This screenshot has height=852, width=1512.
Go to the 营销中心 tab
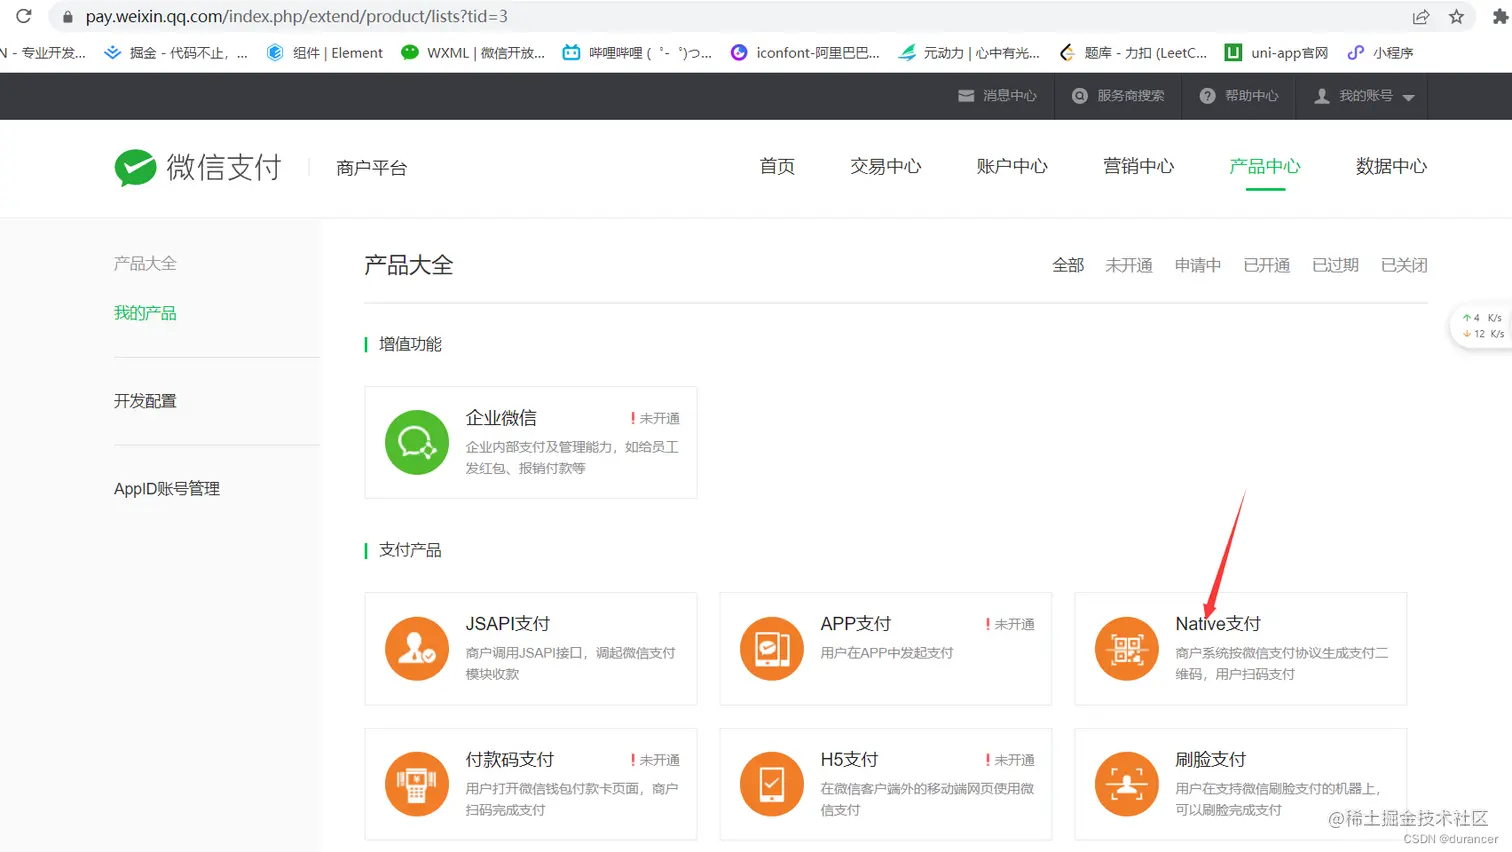click(x=1139, y=167)
